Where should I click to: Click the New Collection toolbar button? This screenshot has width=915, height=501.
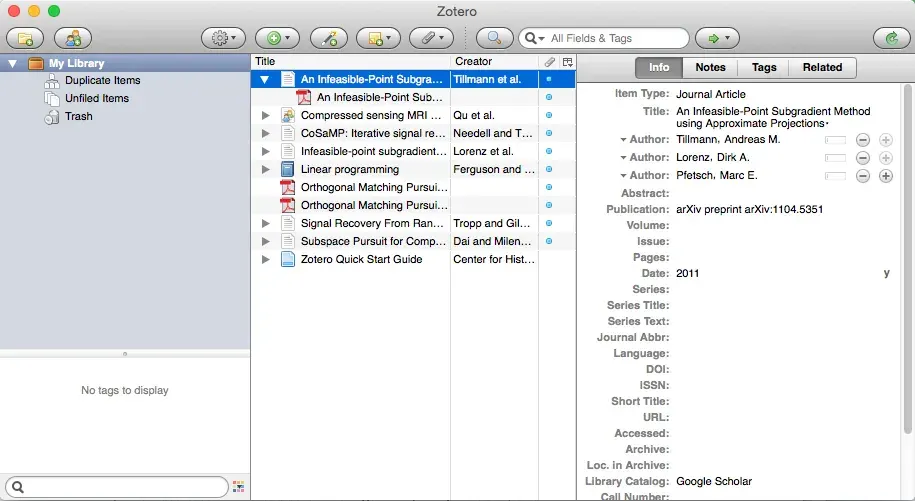tap(25, 38)
